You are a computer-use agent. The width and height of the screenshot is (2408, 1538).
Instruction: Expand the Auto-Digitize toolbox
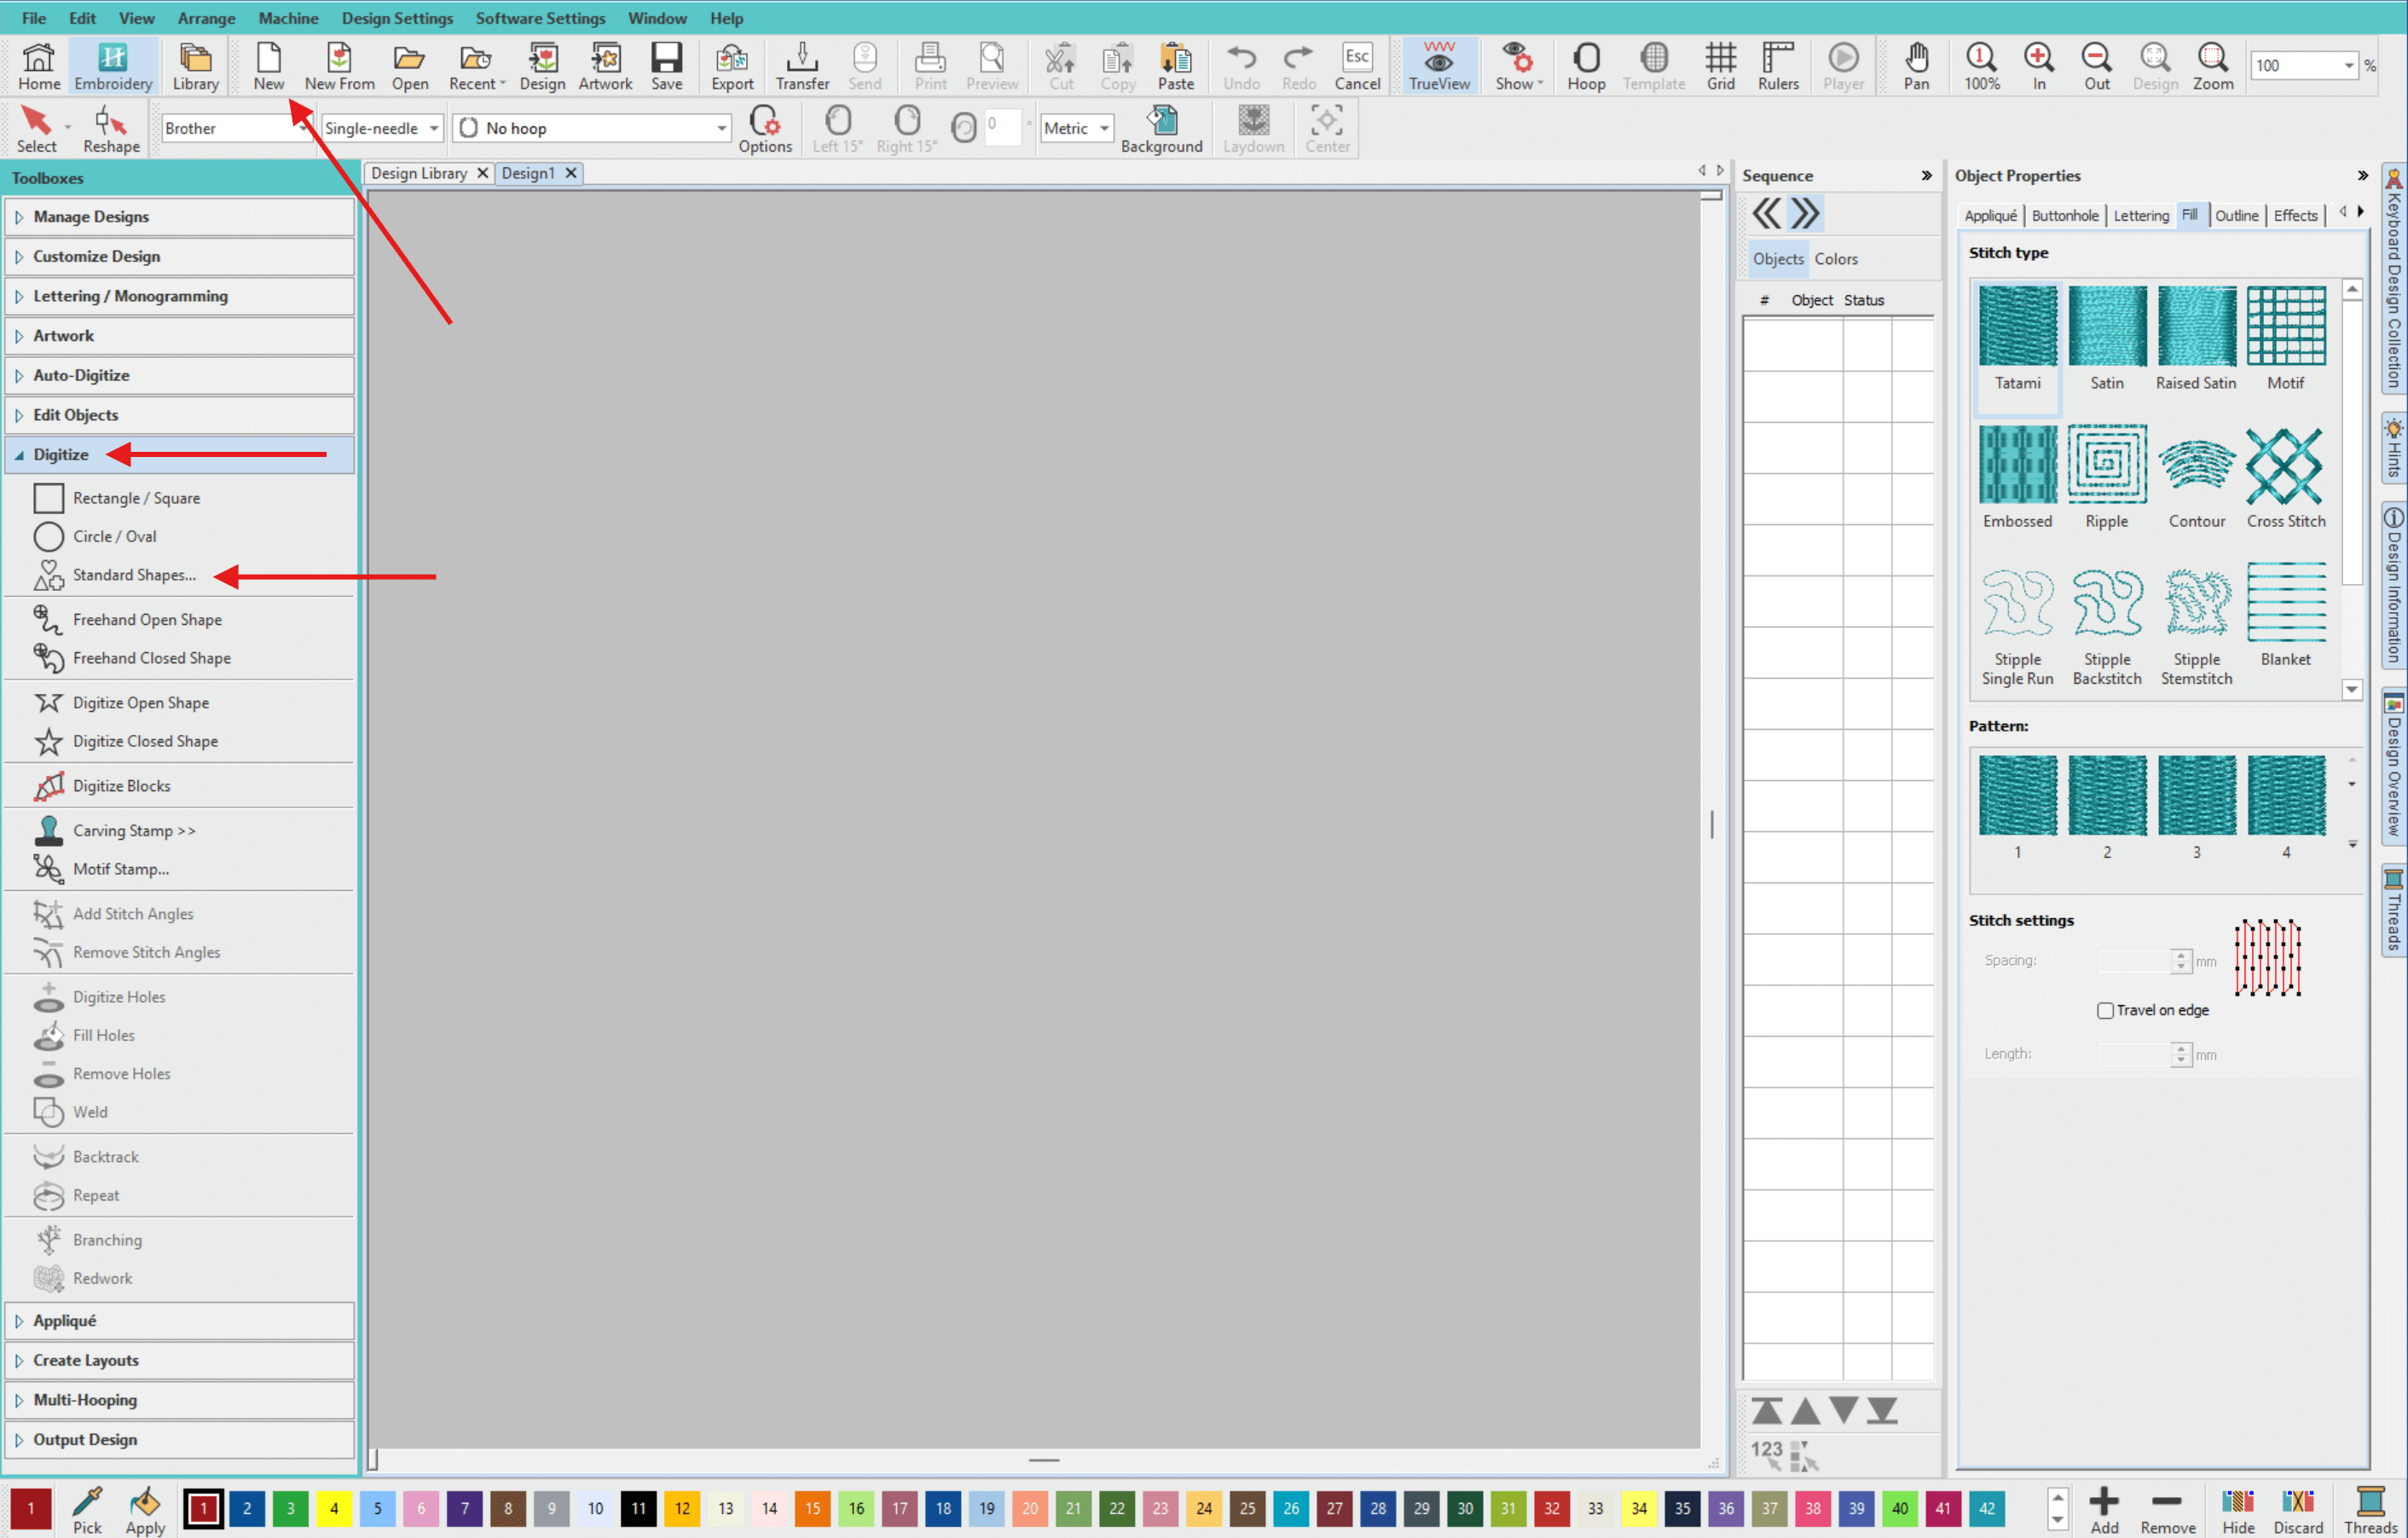81,375
